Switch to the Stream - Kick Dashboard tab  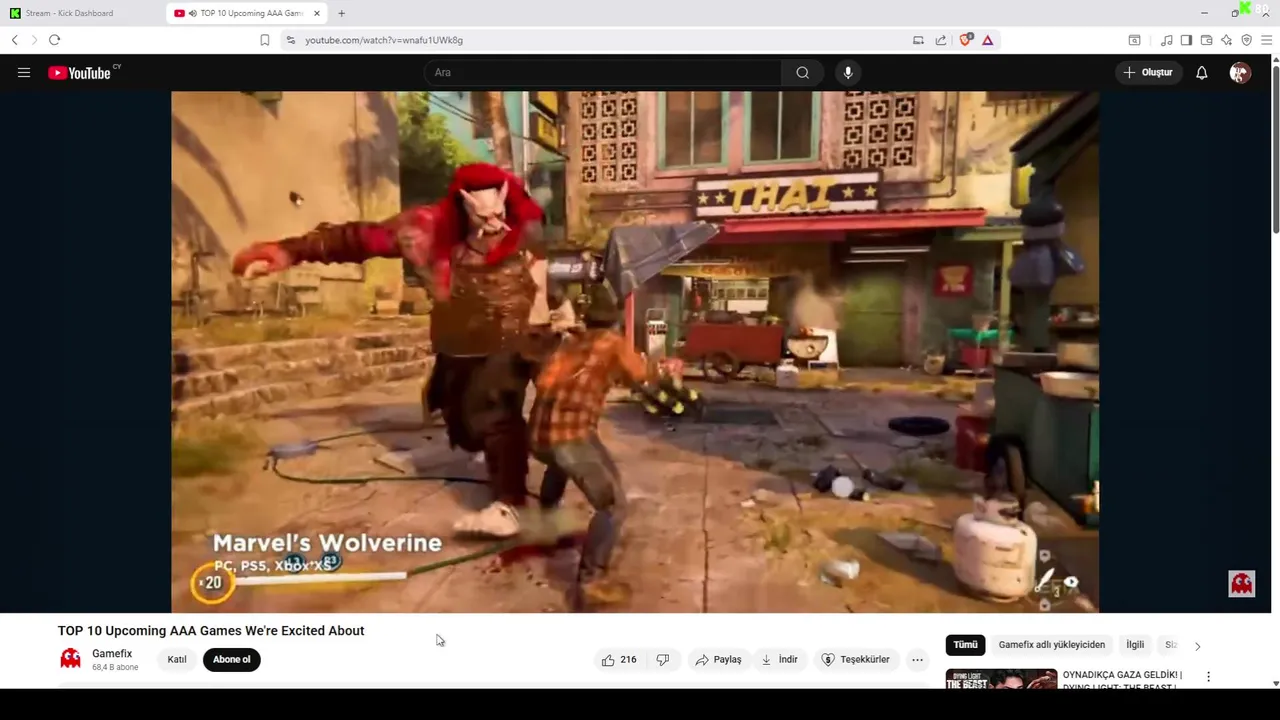coord(82,13)
